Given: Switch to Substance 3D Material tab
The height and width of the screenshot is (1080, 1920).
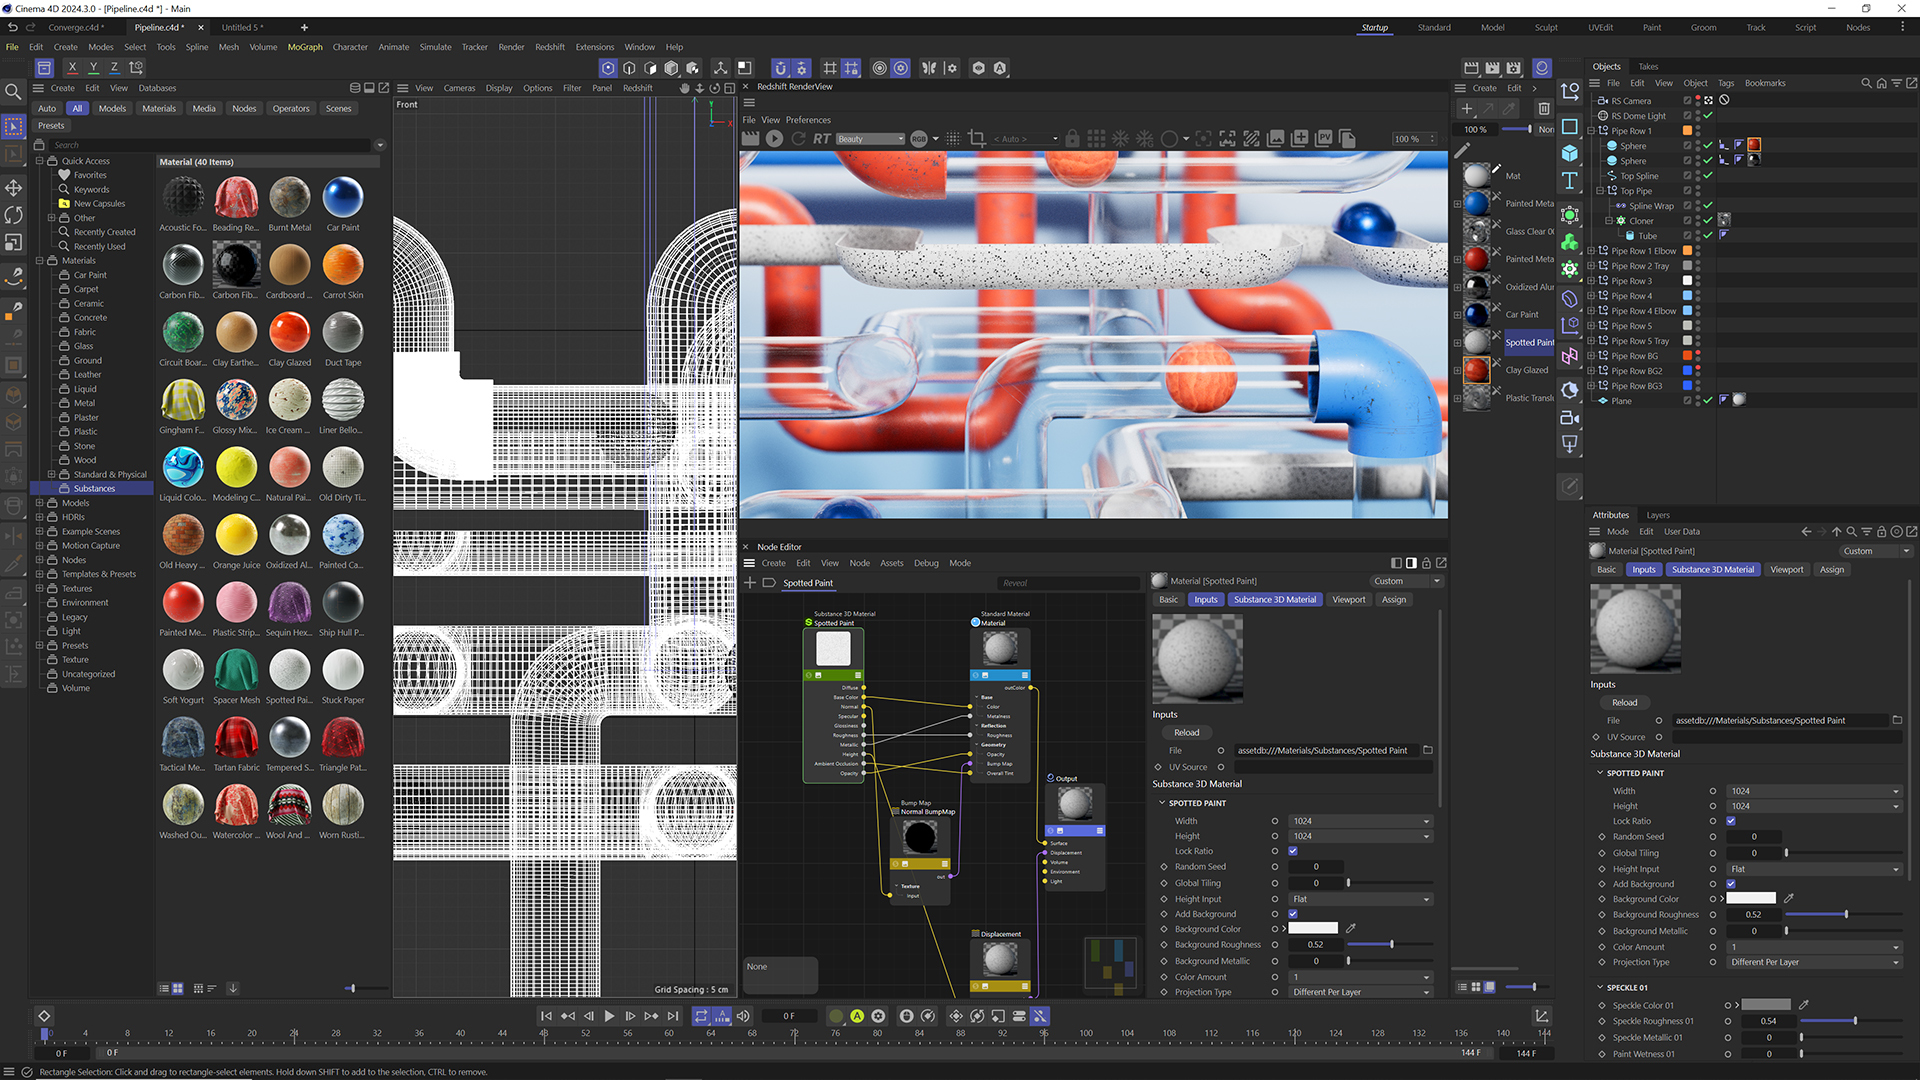Looking at the screenshot, I should pos(1712,568).
